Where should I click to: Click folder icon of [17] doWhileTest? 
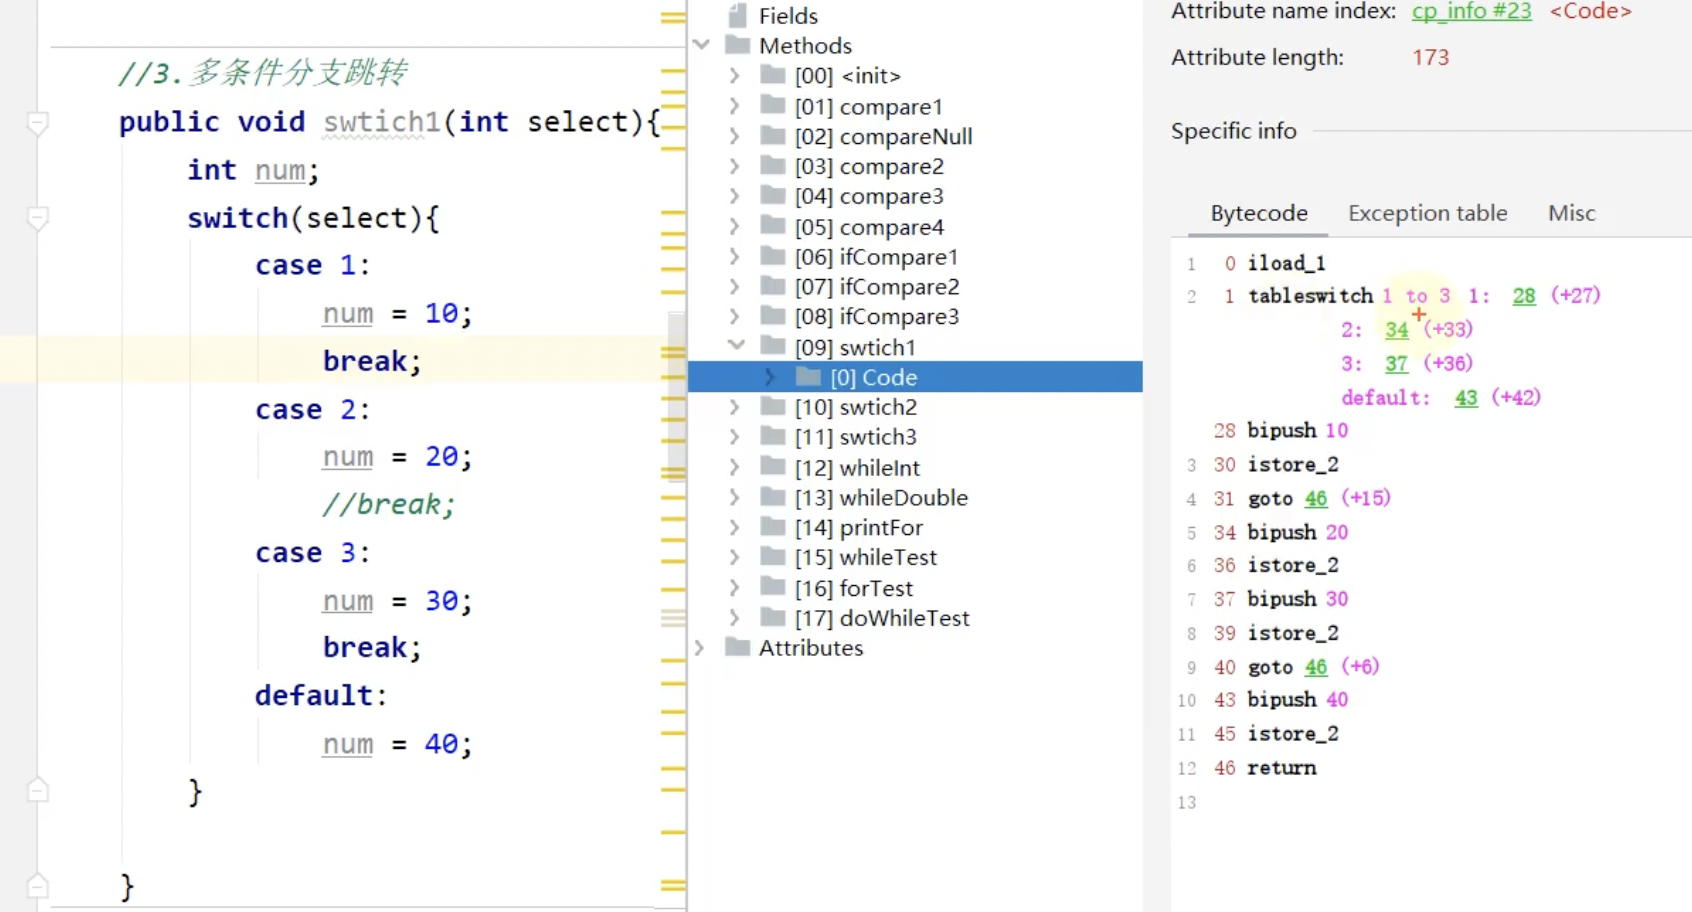click(x=773, y=617)
